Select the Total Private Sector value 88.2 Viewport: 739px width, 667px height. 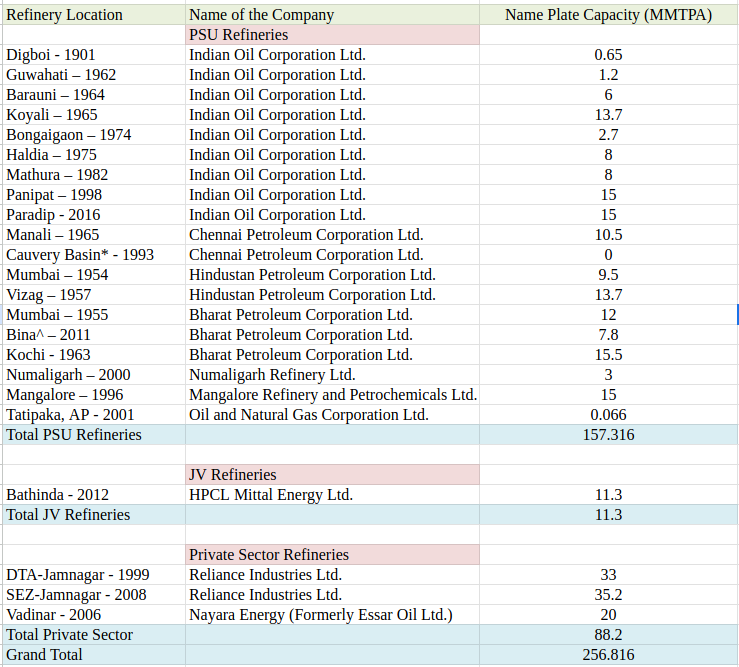(x=609, y=635)
